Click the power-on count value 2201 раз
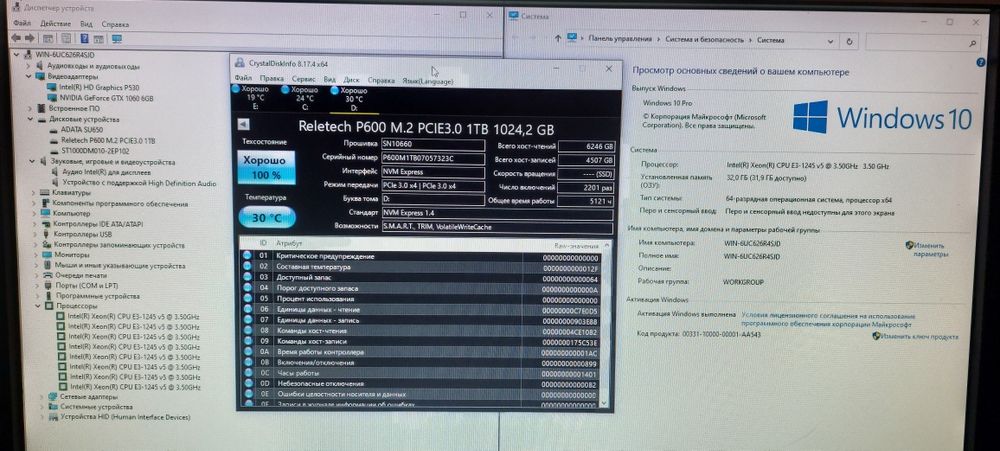Image resolution: width=1000 pixels, height=451 pixels. click(x=586, y=188)
